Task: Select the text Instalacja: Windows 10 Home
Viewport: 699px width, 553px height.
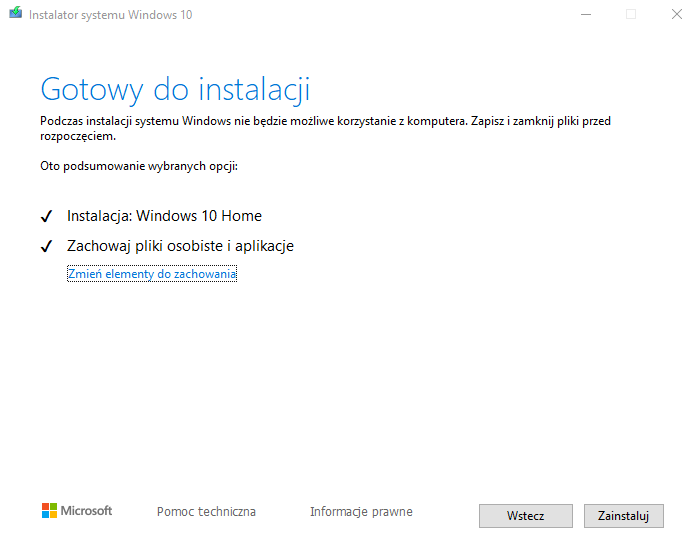Action: pos(164,216)
